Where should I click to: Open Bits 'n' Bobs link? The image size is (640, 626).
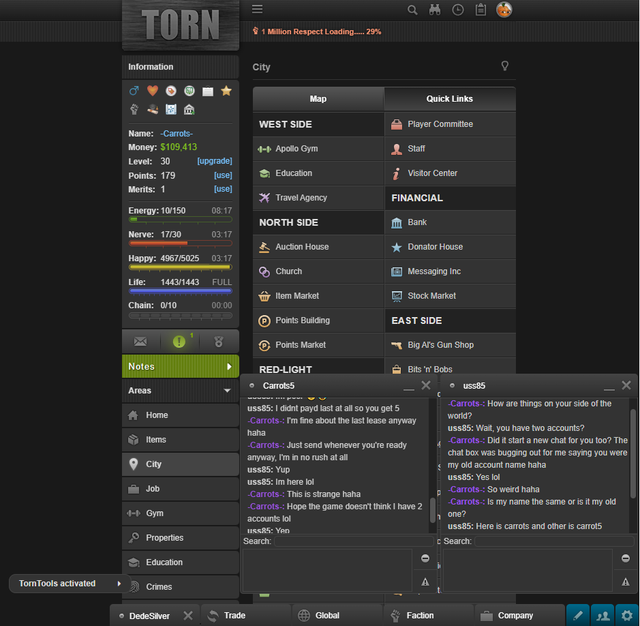click(451, 368)
